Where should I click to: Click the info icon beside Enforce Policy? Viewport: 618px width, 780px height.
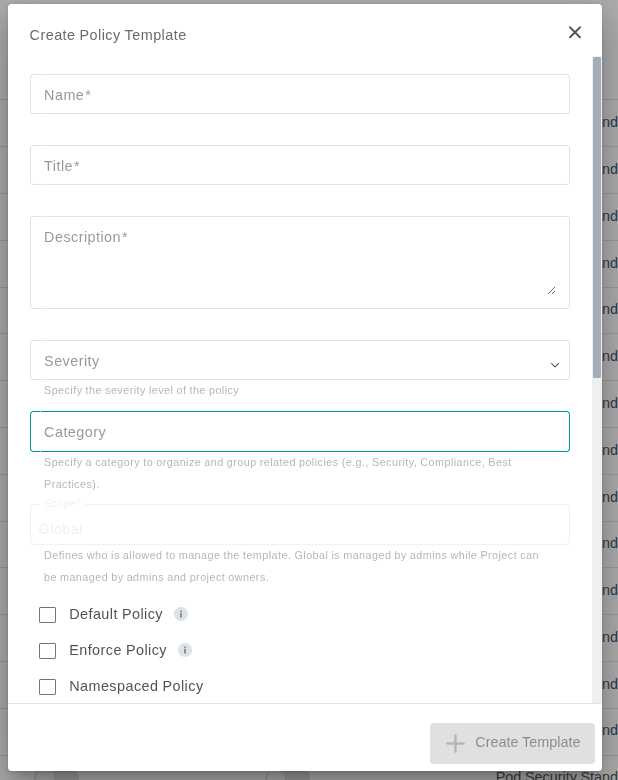pos(185,650)
